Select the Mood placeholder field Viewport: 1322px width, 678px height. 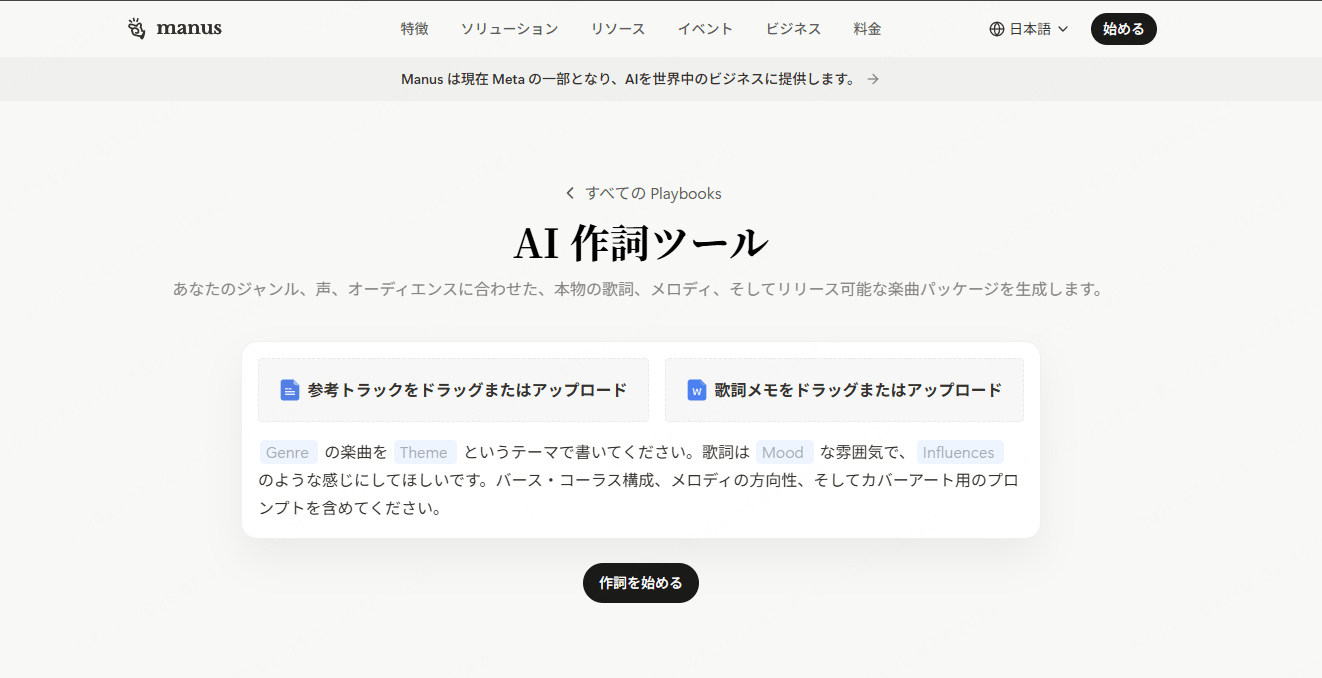tap(784, 452)
